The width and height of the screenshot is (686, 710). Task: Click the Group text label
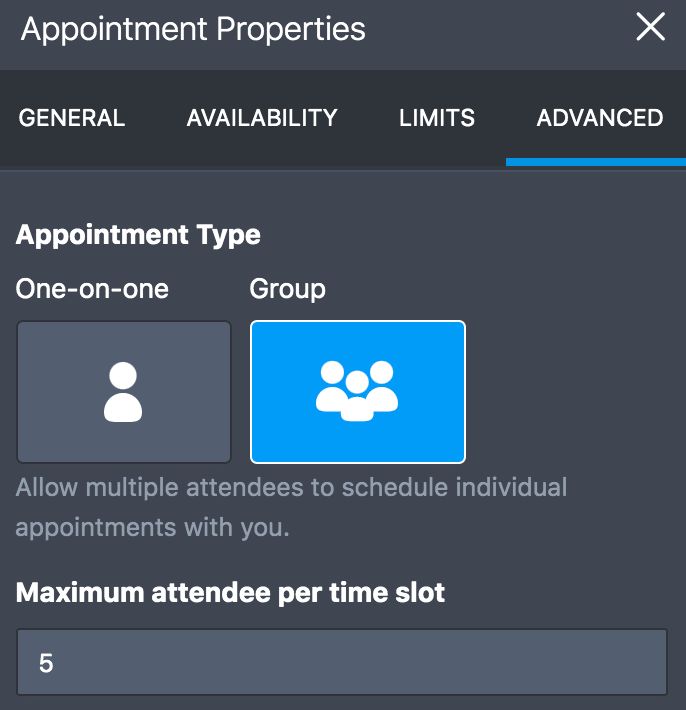[287, 290]
